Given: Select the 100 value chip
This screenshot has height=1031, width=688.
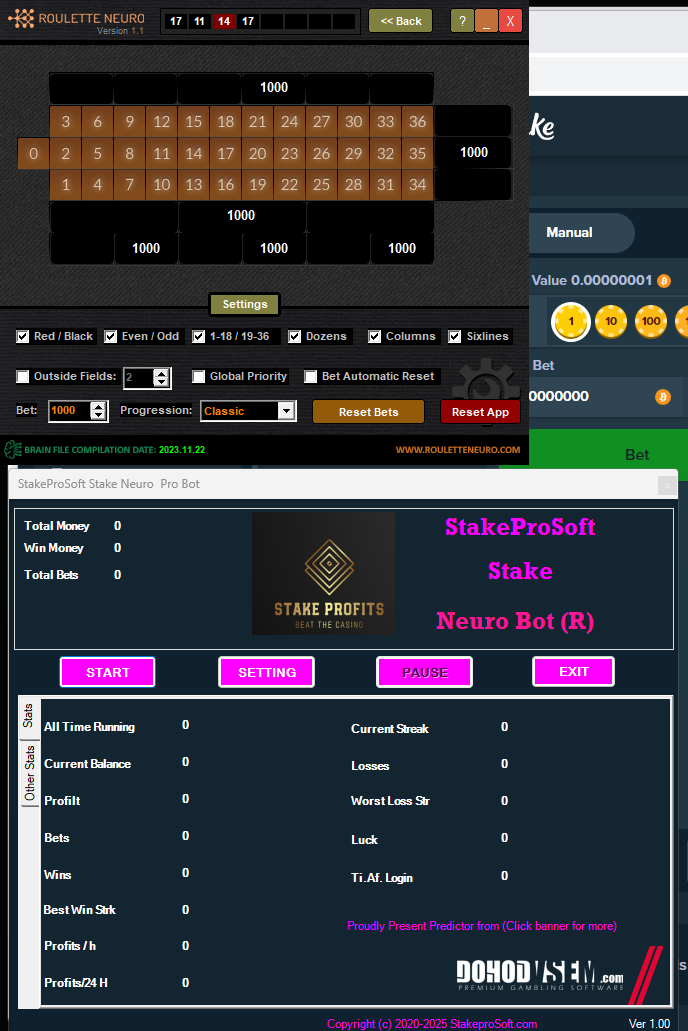Looking at the screenshot, I should coord(651,322).
